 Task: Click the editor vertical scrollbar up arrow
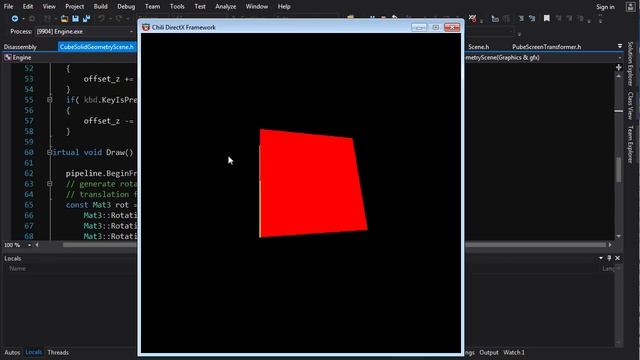coord(619,76)
